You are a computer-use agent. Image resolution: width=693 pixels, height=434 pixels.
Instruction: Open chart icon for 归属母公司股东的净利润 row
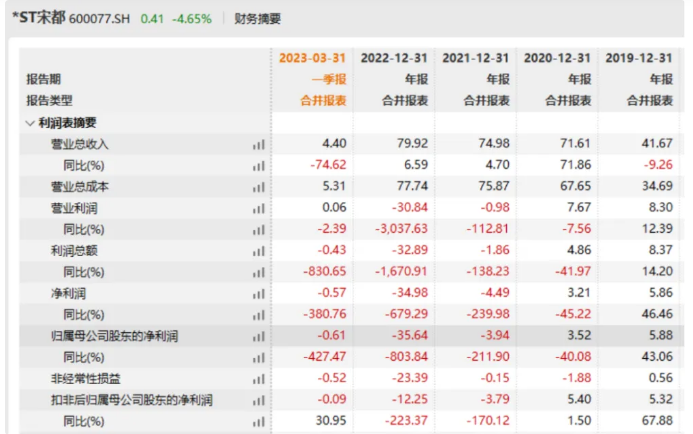(x=259, y=337)
